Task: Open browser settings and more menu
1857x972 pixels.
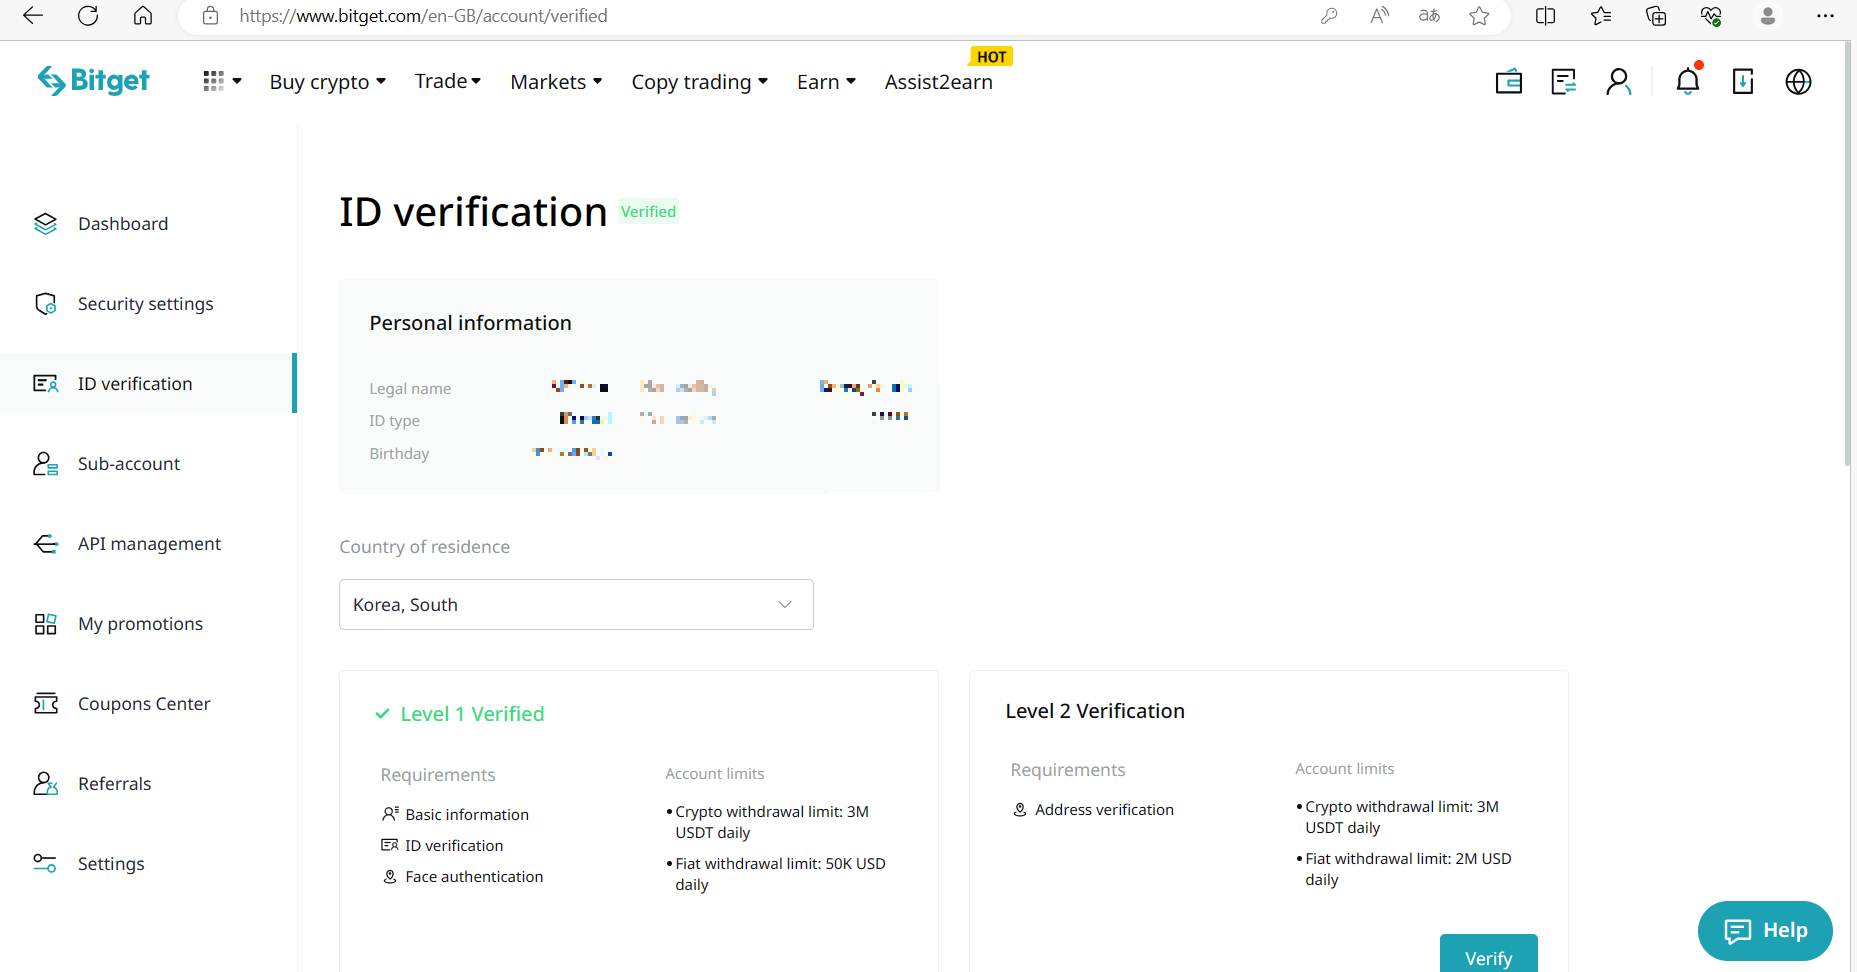Action: (x=1825, y=16)
